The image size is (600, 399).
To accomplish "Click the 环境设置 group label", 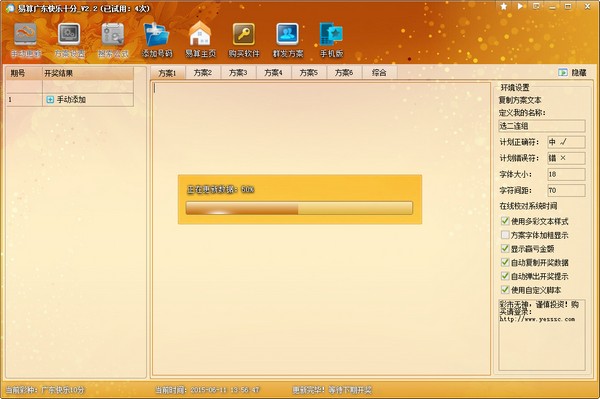I will tap(515, 87).
